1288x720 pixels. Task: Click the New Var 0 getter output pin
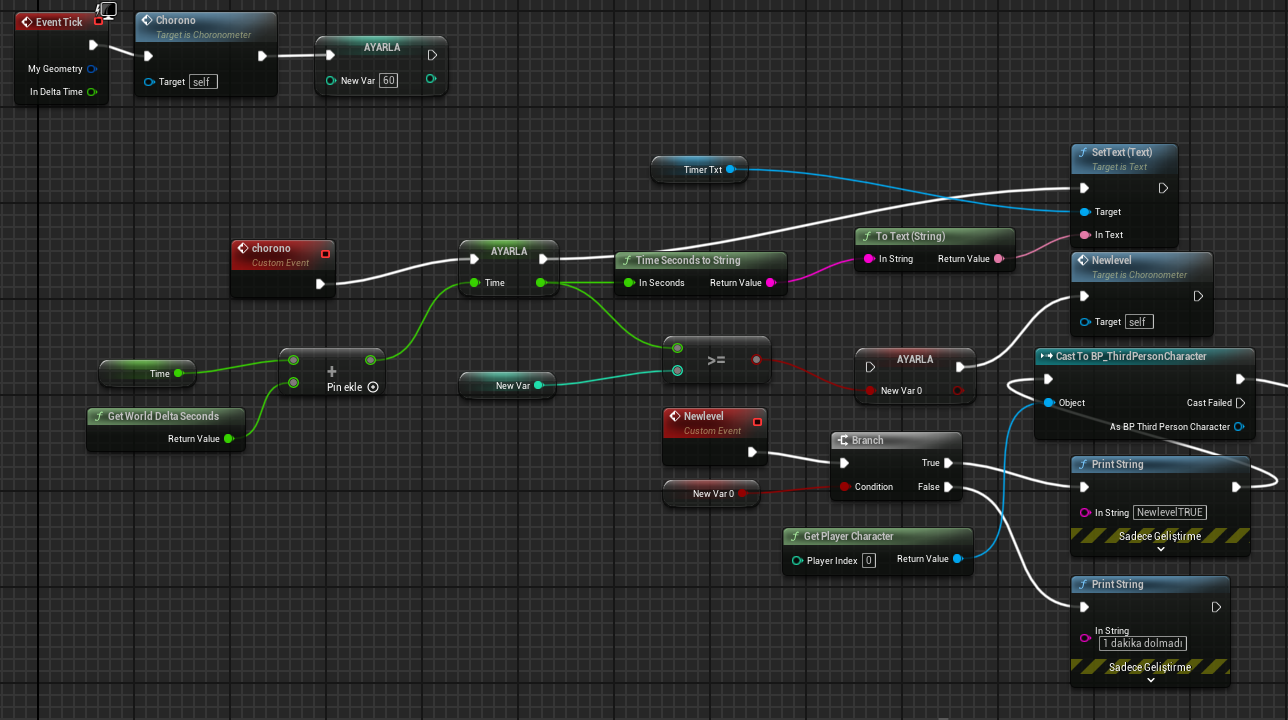pyautogui.click(x=744, y=494)
